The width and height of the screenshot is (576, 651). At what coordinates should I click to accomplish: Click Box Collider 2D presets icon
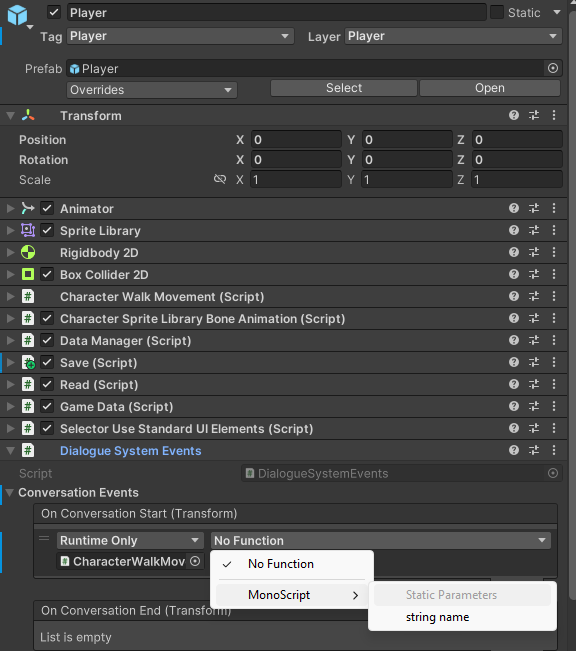(x=534, y=274)
